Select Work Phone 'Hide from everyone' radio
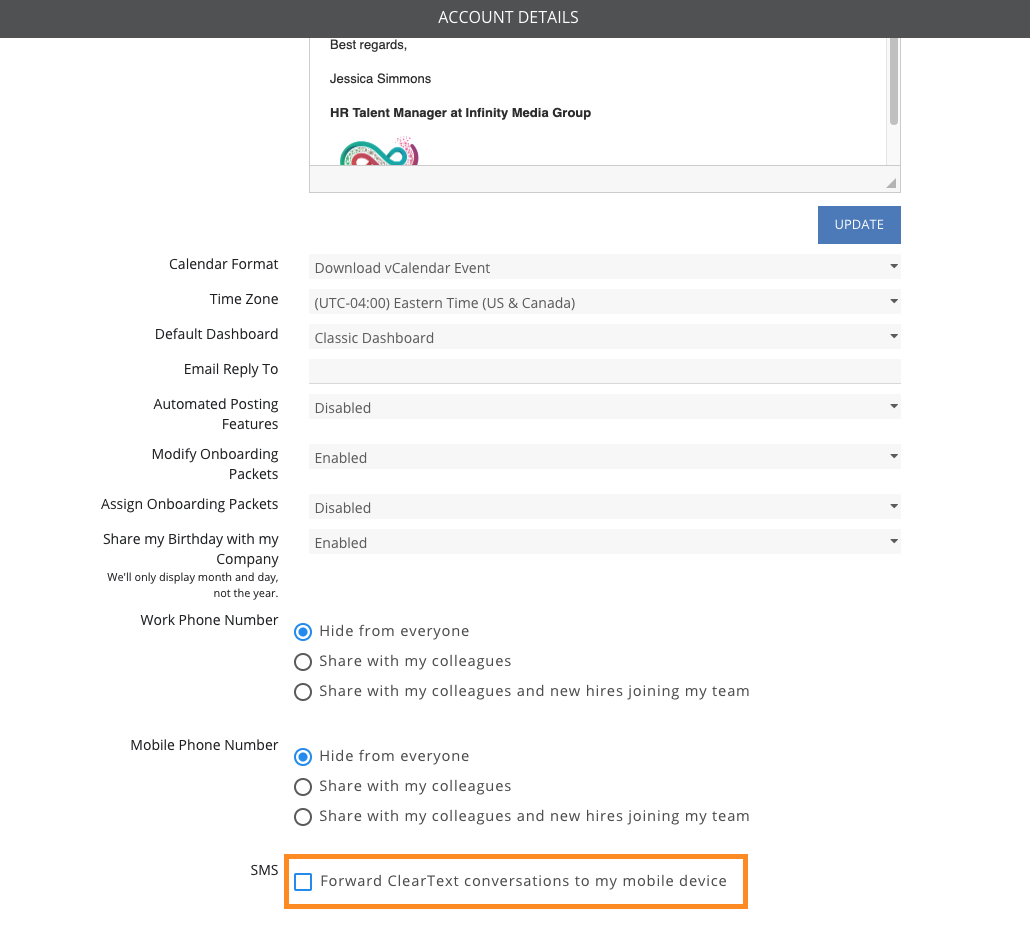The height and width of the screenshot is (939, 1030). click(x=303, y=631)
